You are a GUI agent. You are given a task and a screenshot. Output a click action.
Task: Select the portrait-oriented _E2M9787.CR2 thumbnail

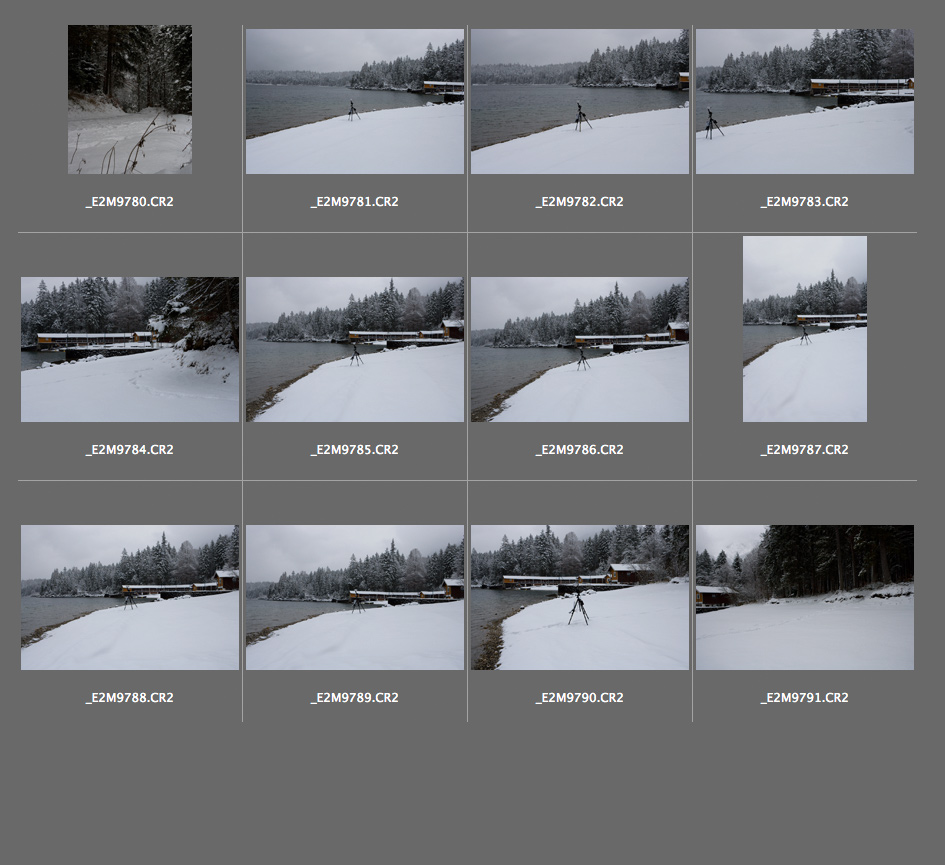[x=804, y=329]
